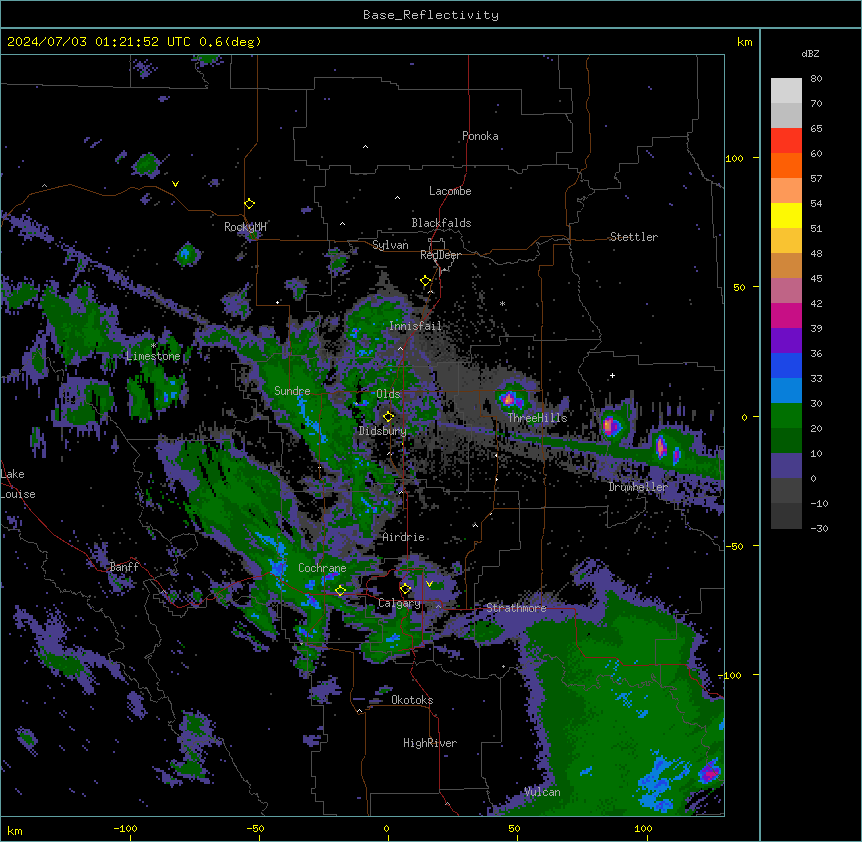
Task: Click the HighRiver label
Action: (x=430, y=743)
